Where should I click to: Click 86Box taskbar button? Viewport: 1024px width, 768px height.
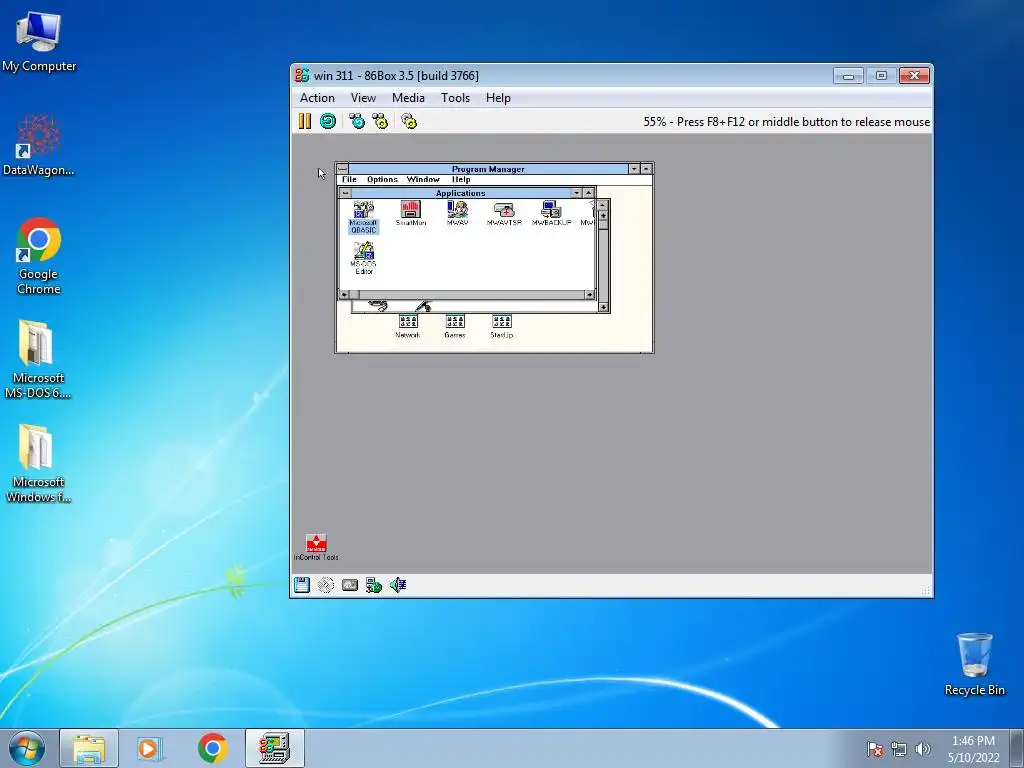click(x=274, y=748)
